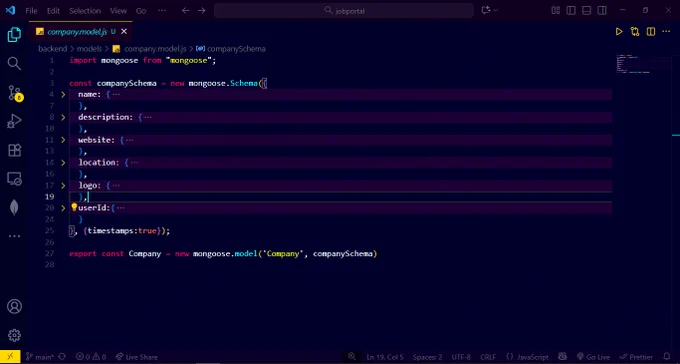Close the company.model.js tab

click(x=124, y=32)
